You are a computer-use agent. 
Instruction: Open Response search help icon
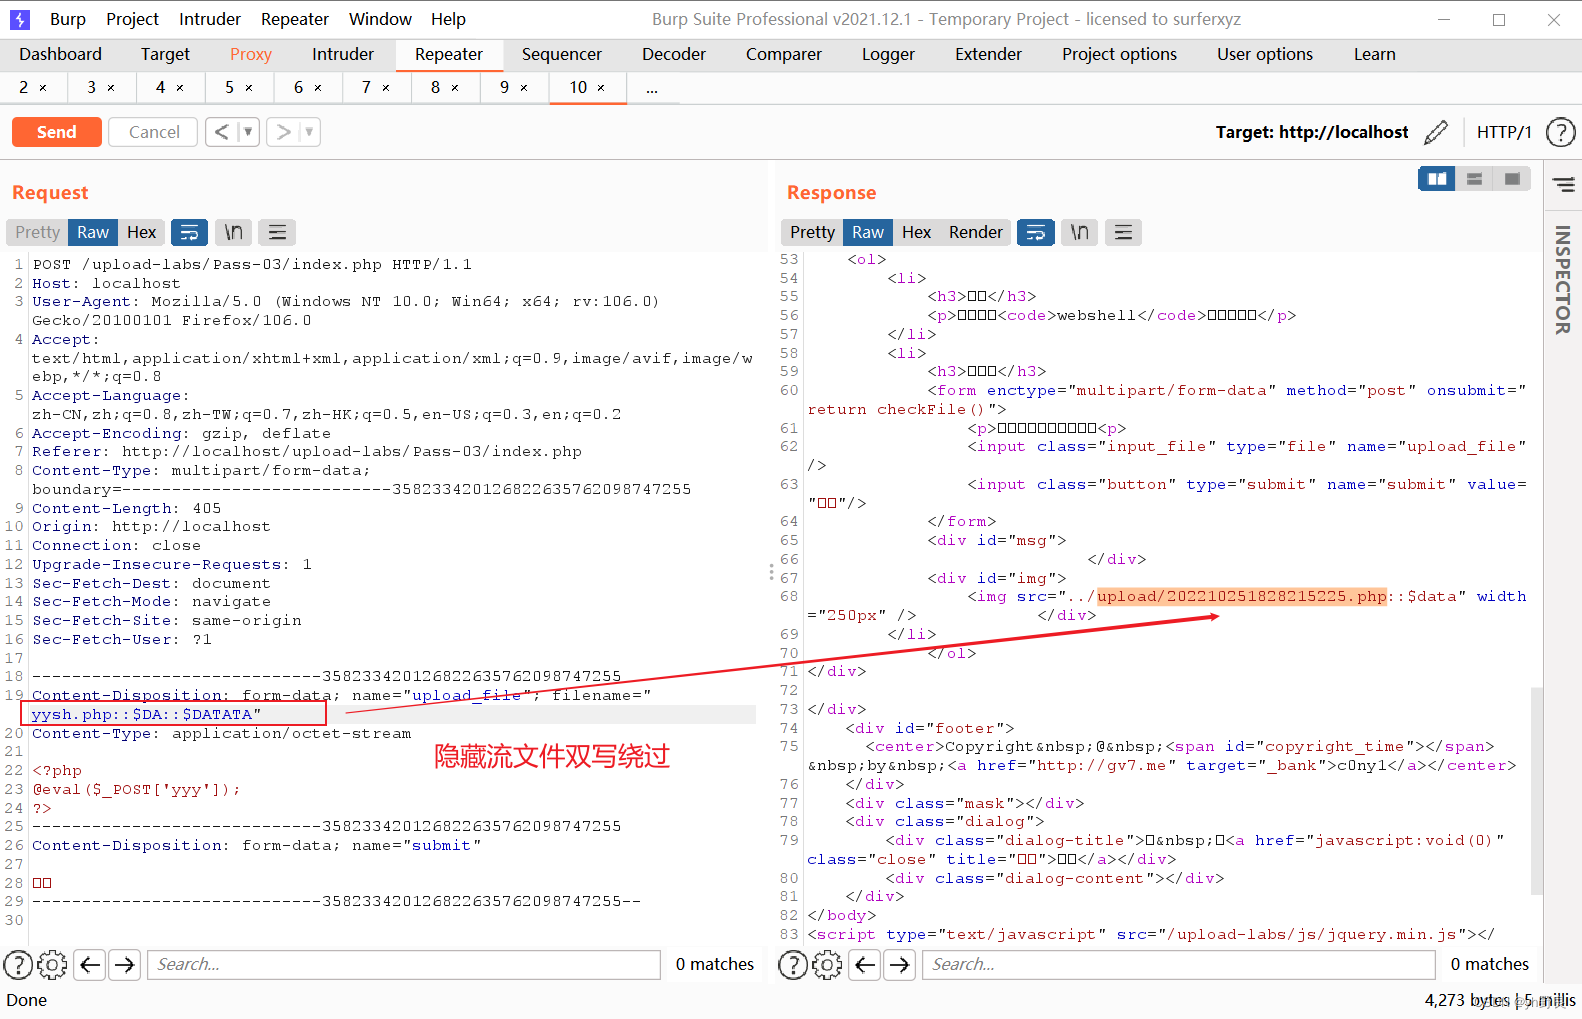pyautogui.click(x=793, y=965)
